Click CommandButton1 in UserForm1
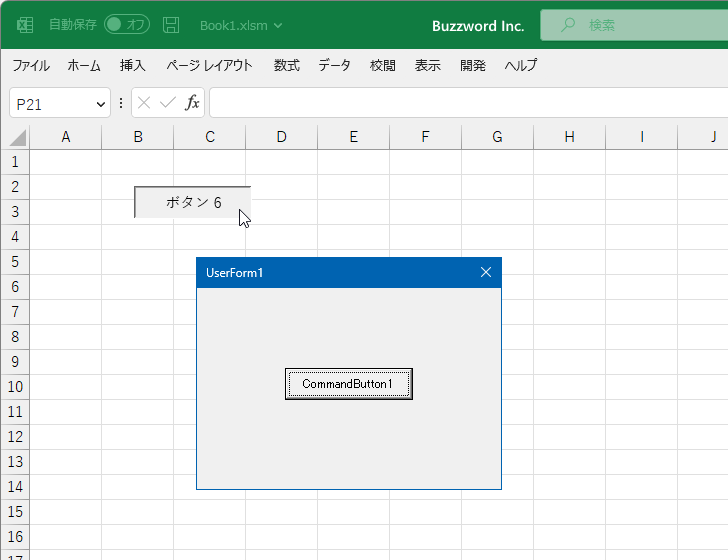Viewport: 728px width, 560px height. [x=349, y=384]
